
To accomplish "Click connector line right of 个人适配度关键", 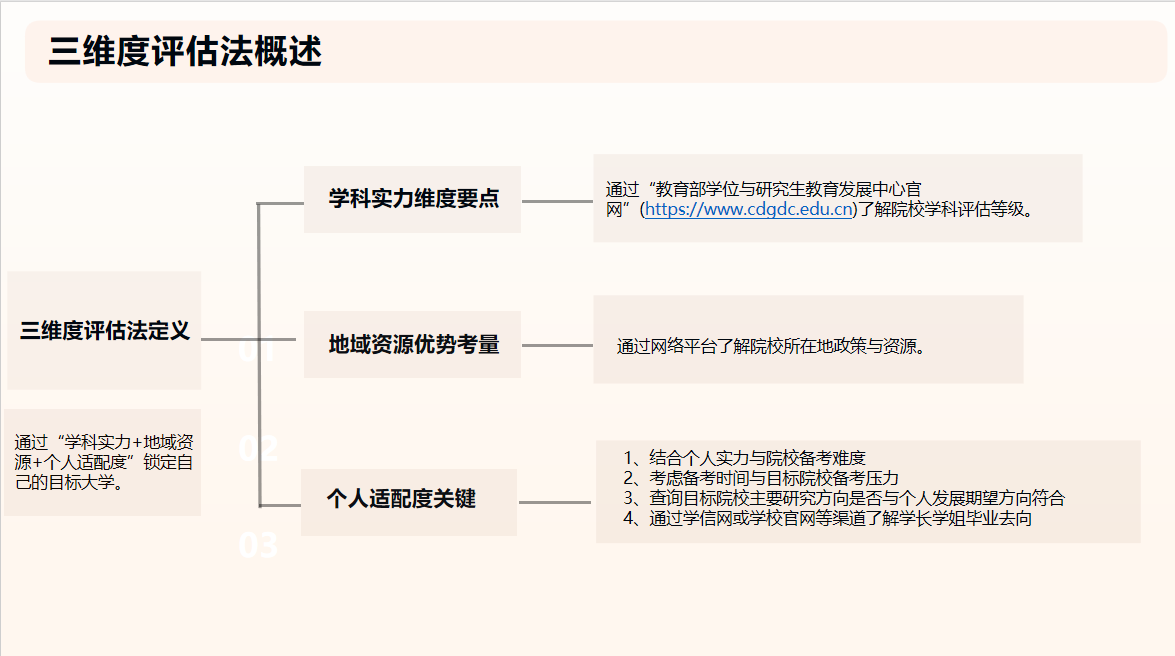I will (556, 502).
